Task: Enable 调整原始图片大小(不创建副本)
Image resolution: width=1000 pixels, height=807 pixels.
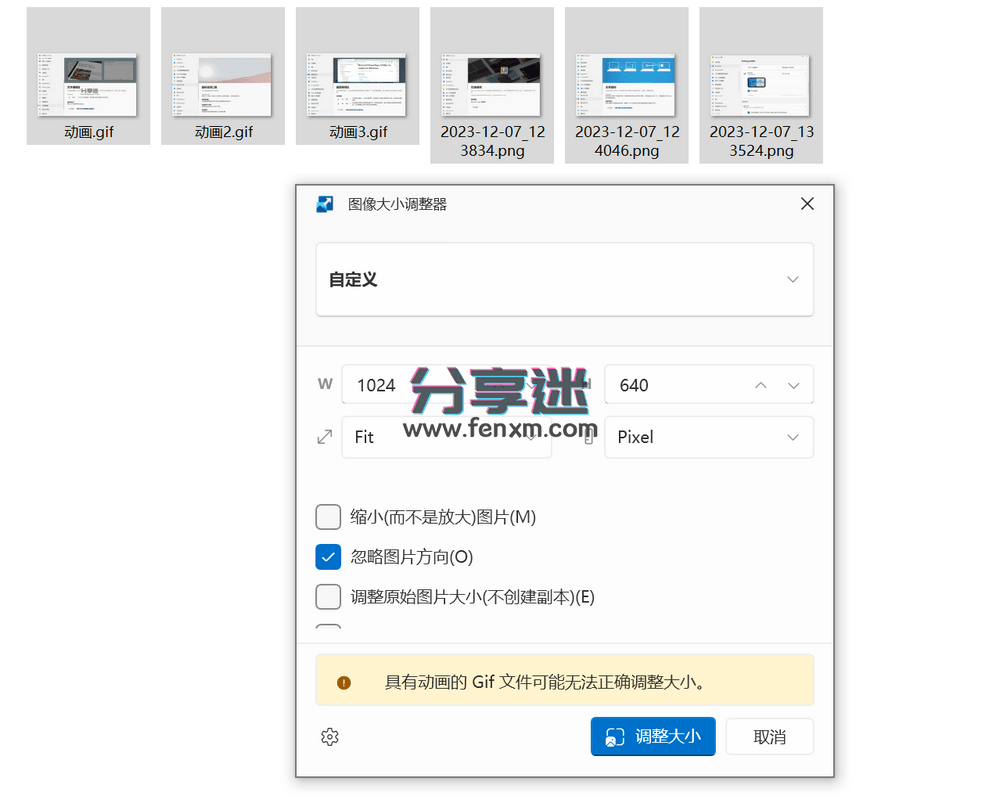Action: pos(328,597)
